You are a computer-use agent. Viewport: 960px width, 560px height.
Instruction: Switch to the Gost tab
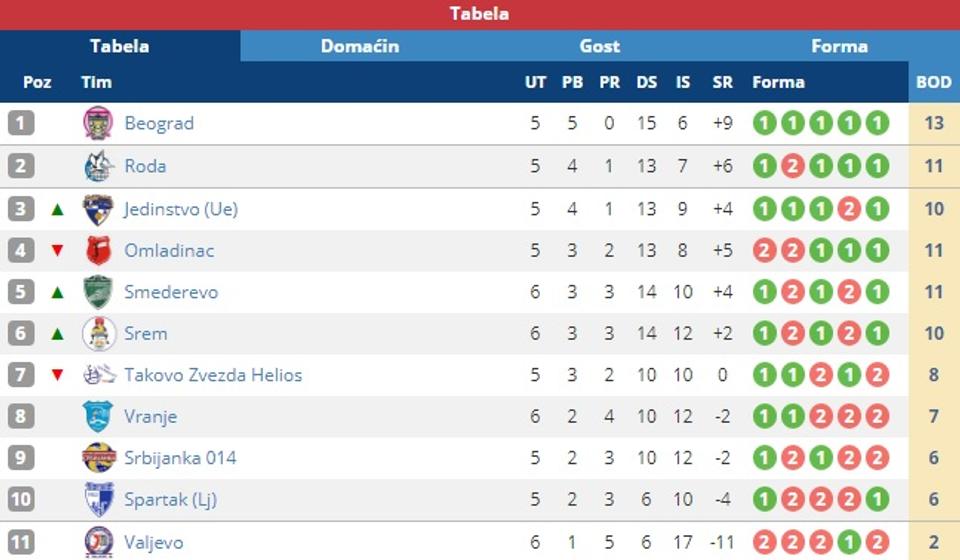(x=600, y=46)
